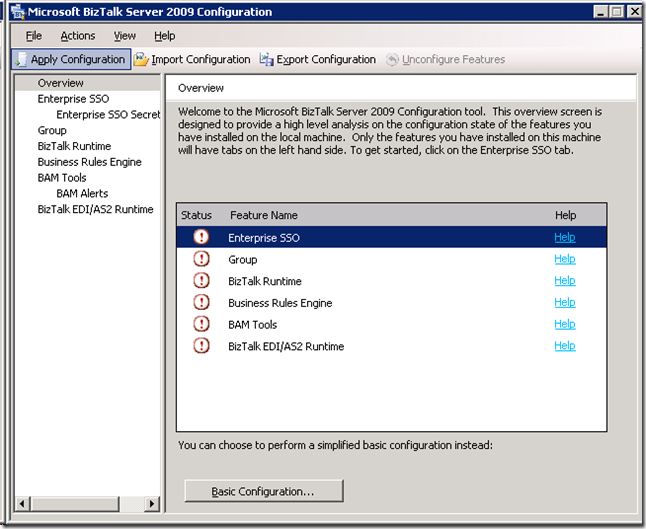Viewport: 646px width, 529px height.
Task: Click the warning status icon for Enterprise SSO
Action: tap(201, 237)
